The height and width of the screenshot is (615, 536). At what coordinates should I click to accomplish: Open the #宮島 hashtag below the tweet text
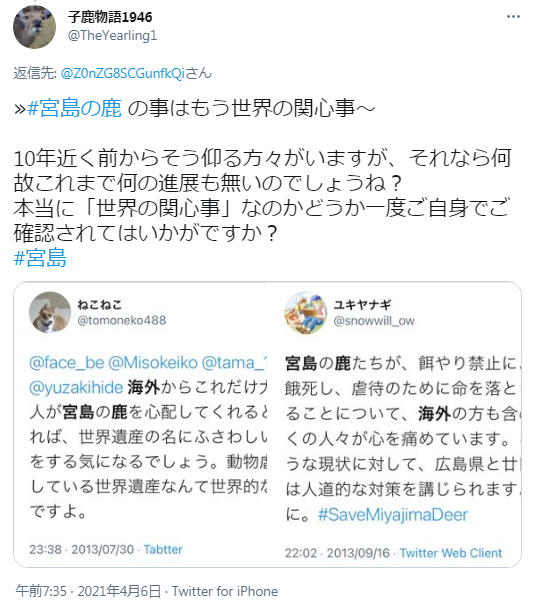point(40,258)
